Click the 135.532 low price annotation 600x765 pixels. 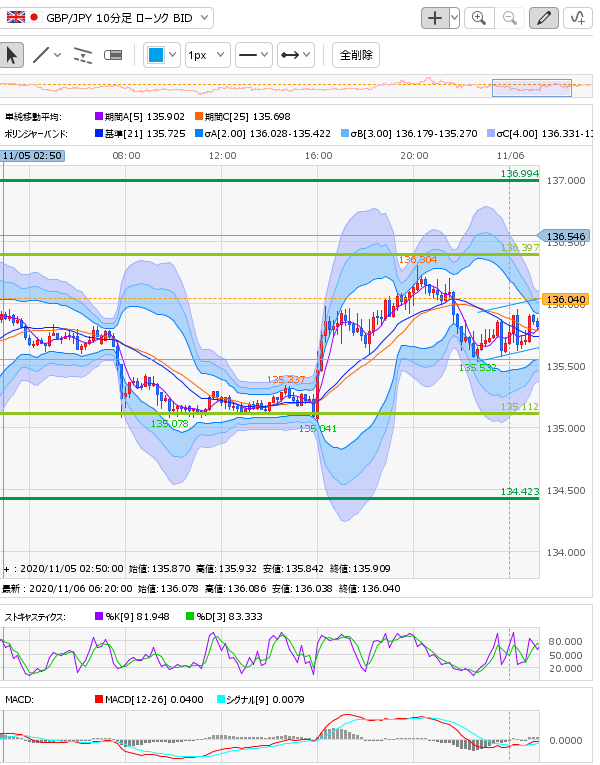click(478, 367)
